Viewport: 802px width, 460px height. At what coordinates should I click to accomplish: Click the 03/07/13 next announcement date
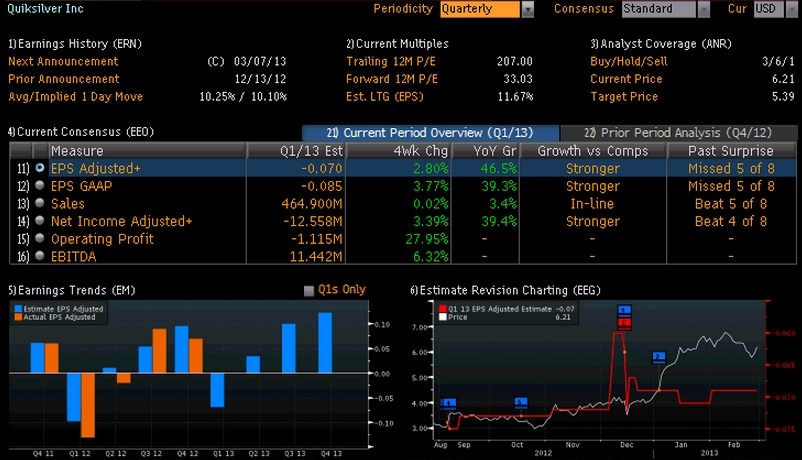(x=260, y=61)
